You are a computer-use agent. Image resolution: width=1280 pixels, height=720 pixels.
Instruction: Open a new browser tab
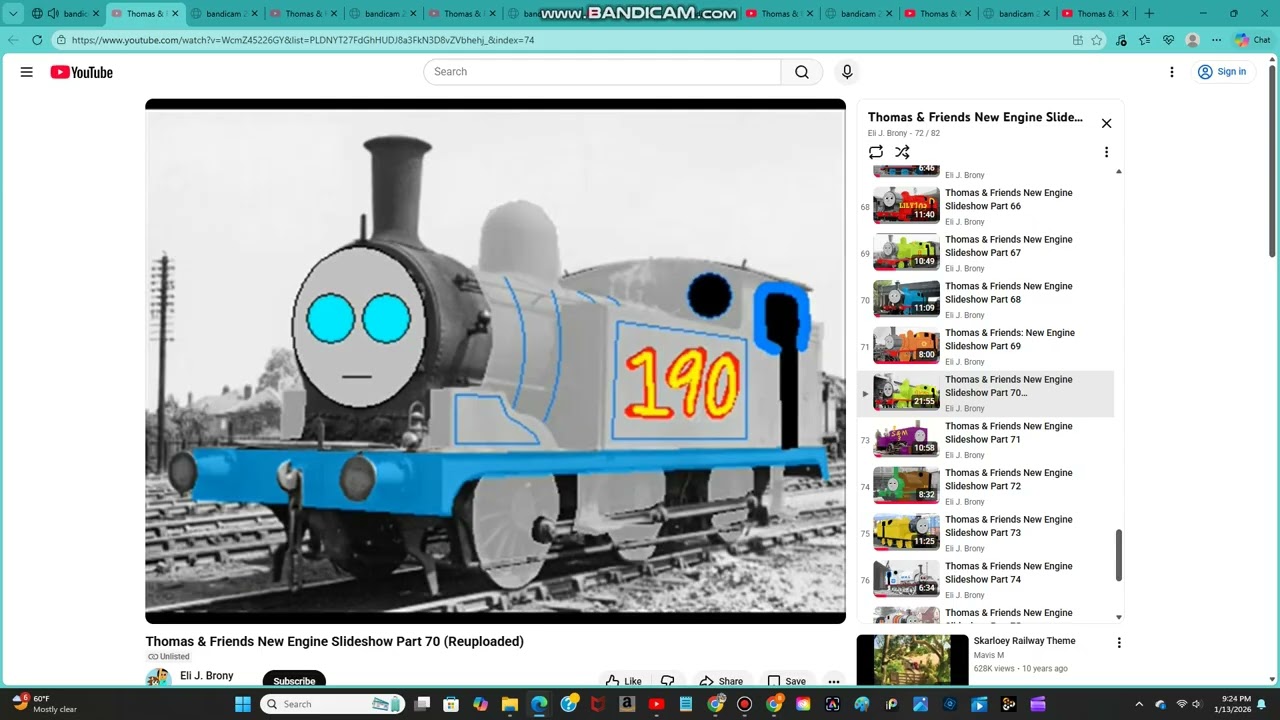(1149, 14)
